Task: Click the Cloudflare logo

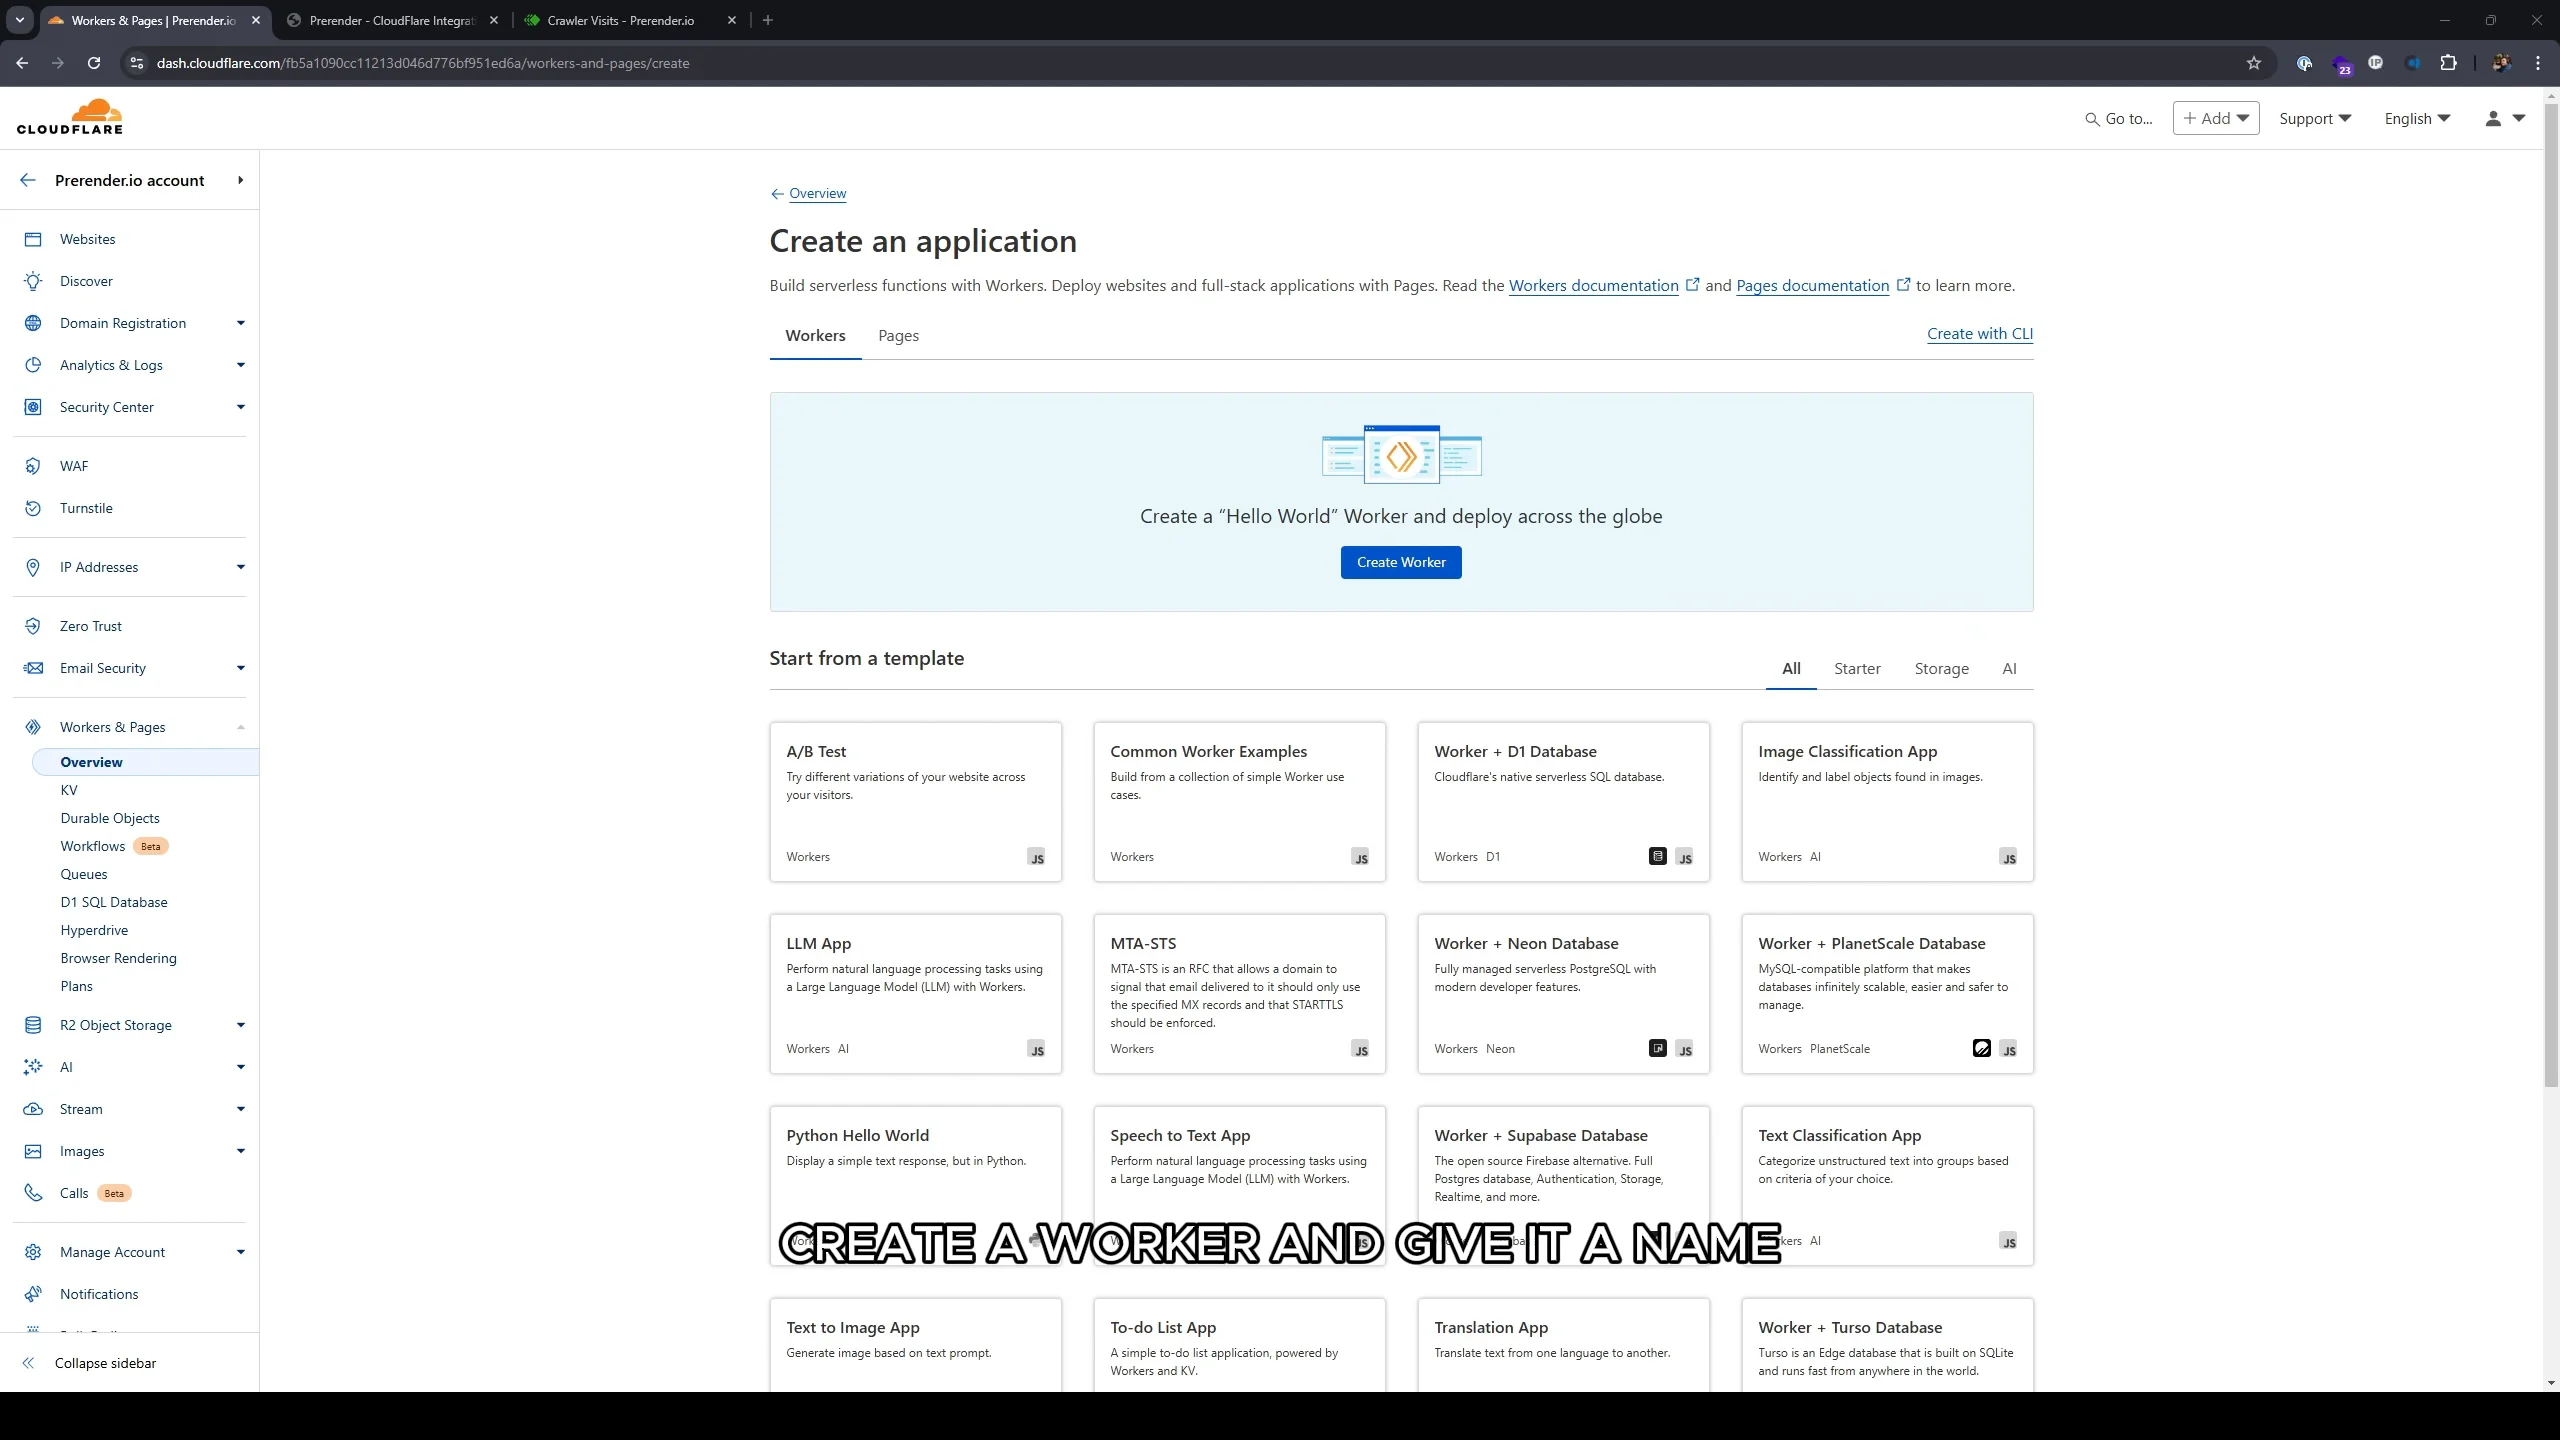Action: [x=70, y=117]
